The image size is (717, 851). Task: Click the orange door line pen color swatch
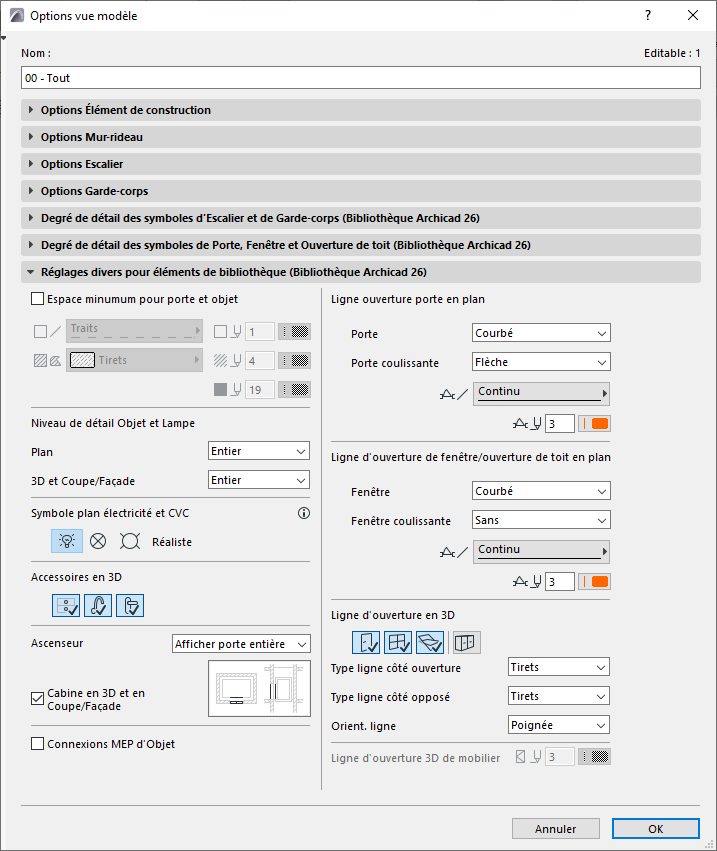click(594, 423)
